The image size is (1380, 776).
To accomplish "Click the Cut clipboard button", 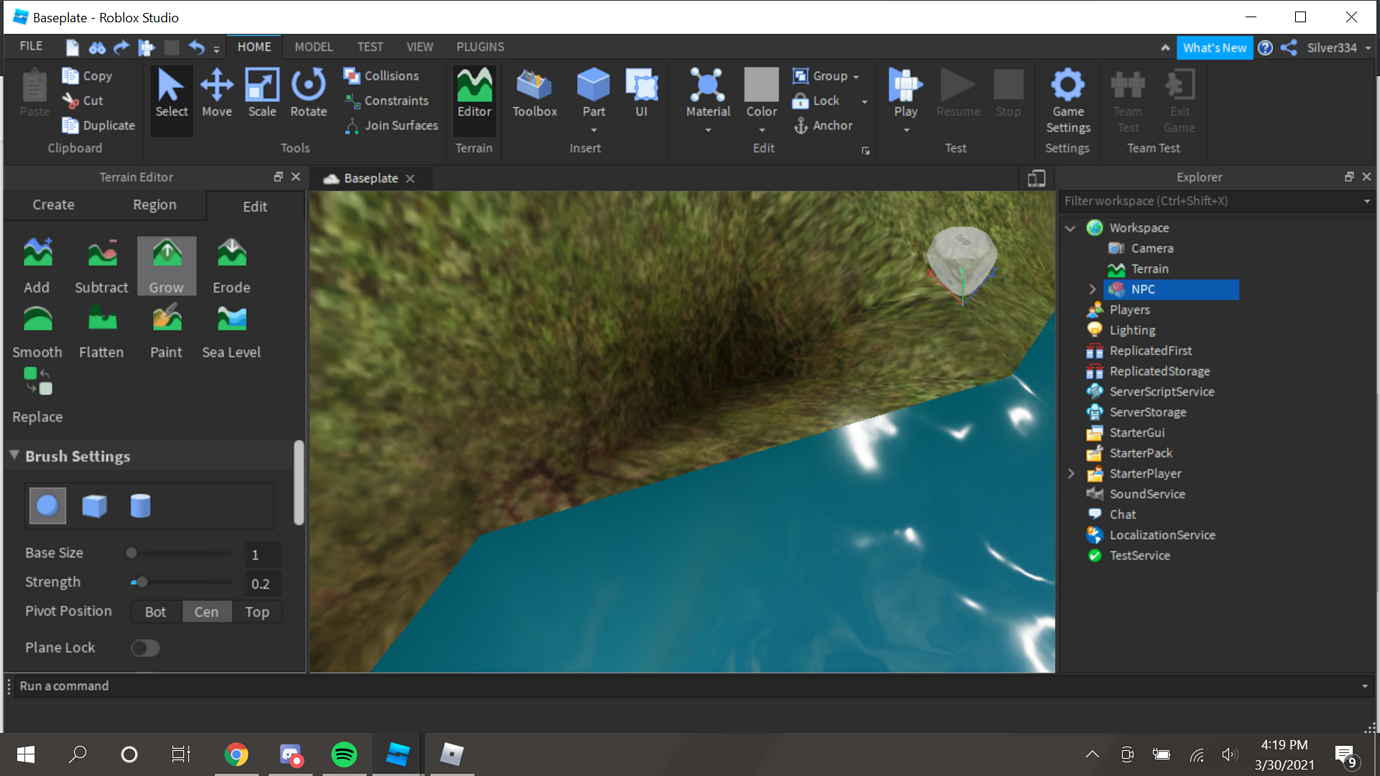I will [x=83, y=100].
